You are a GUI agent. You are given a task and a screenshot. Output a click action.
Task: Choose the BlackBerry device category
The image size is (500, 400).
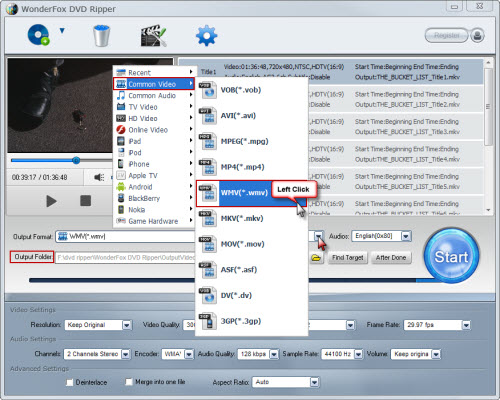point(154,198)
